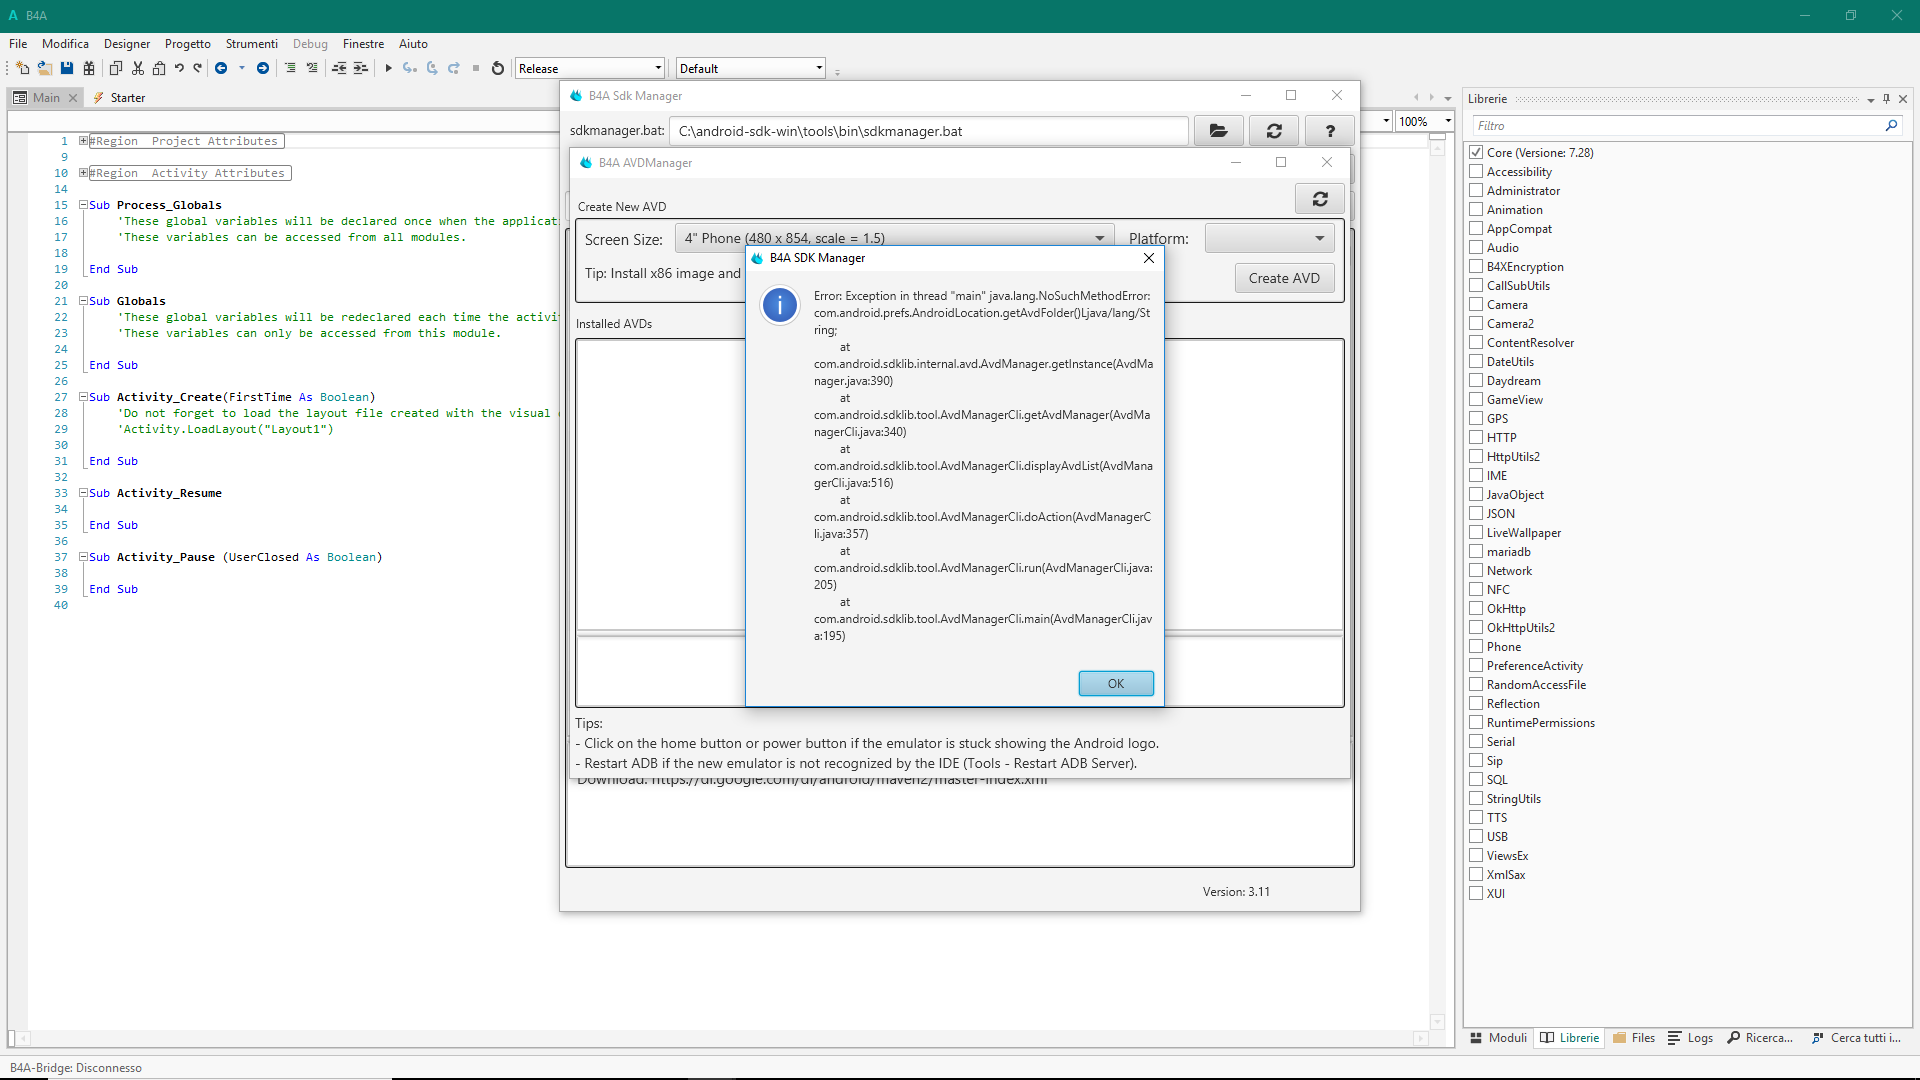Tick the StringUtils library checkbox
The height and width of the screenshot is (1080, 1920).
tap(1476, 799)
